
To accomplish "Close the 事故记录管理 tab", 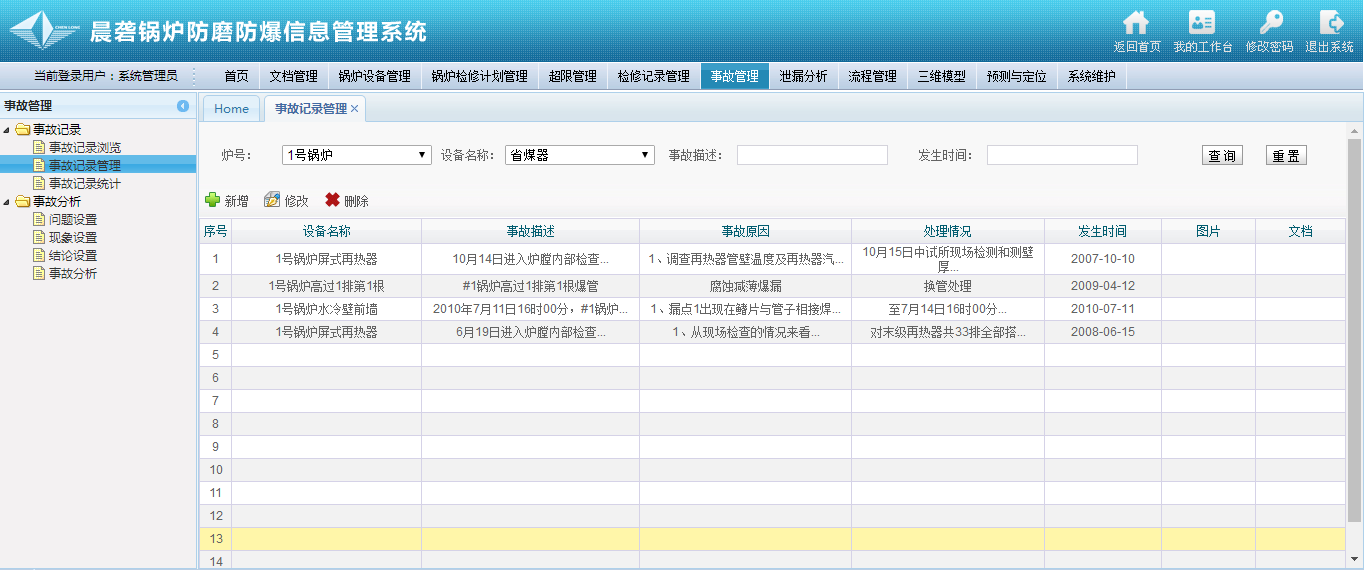I will pos(354,109).
